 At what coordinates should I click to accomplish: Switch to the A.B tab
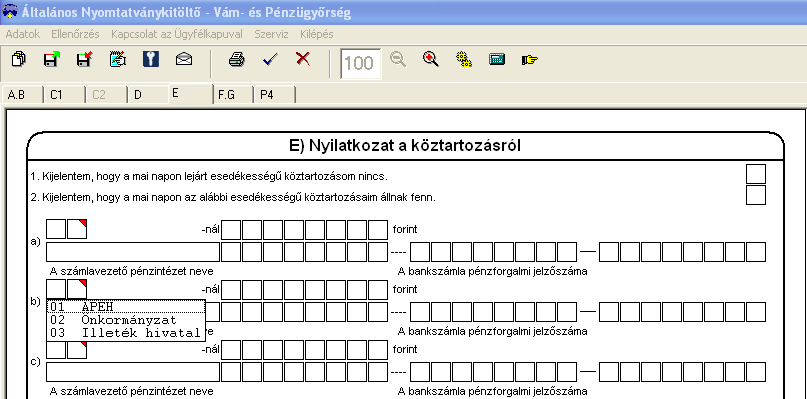(x=22, y=95)
